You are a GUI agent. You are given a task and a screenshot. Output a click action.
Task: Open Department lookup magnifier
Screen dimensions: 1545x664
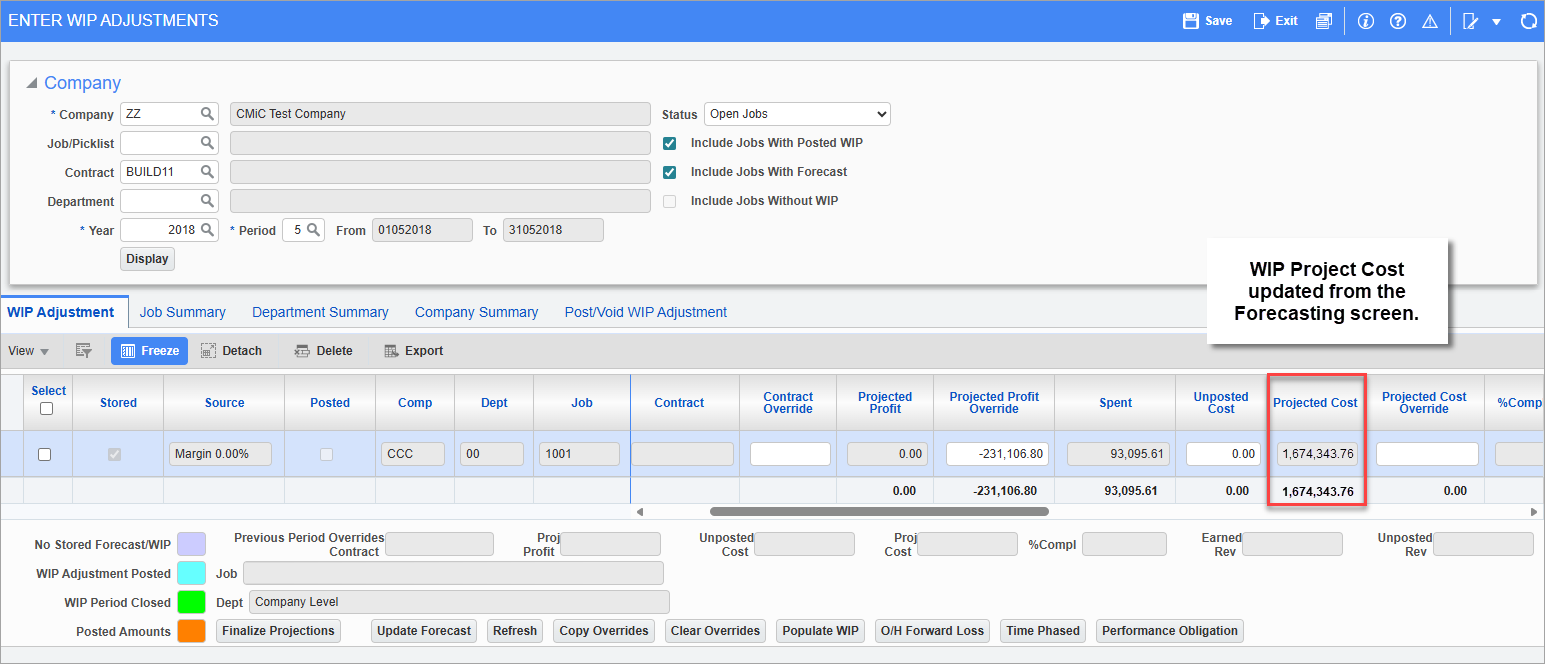[208, 201]
